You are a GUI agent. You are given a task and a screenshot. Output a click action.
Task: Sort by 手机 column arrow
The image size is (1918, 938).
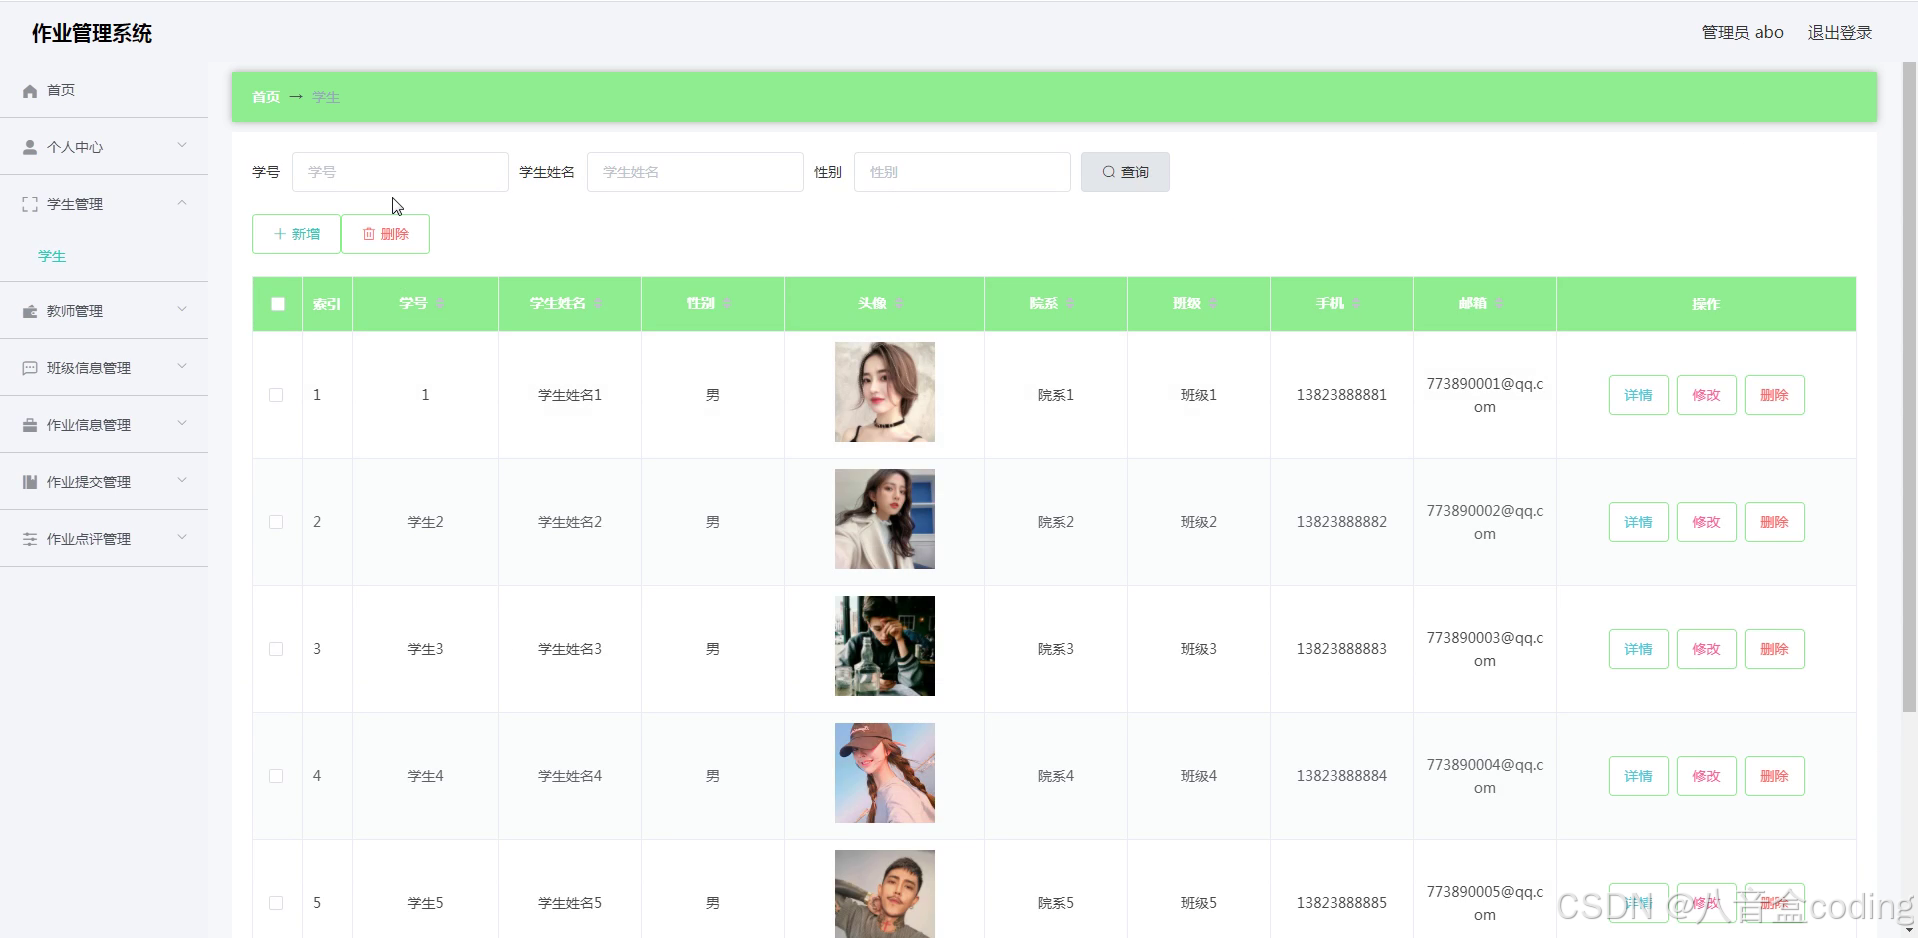coord(1356,303)
